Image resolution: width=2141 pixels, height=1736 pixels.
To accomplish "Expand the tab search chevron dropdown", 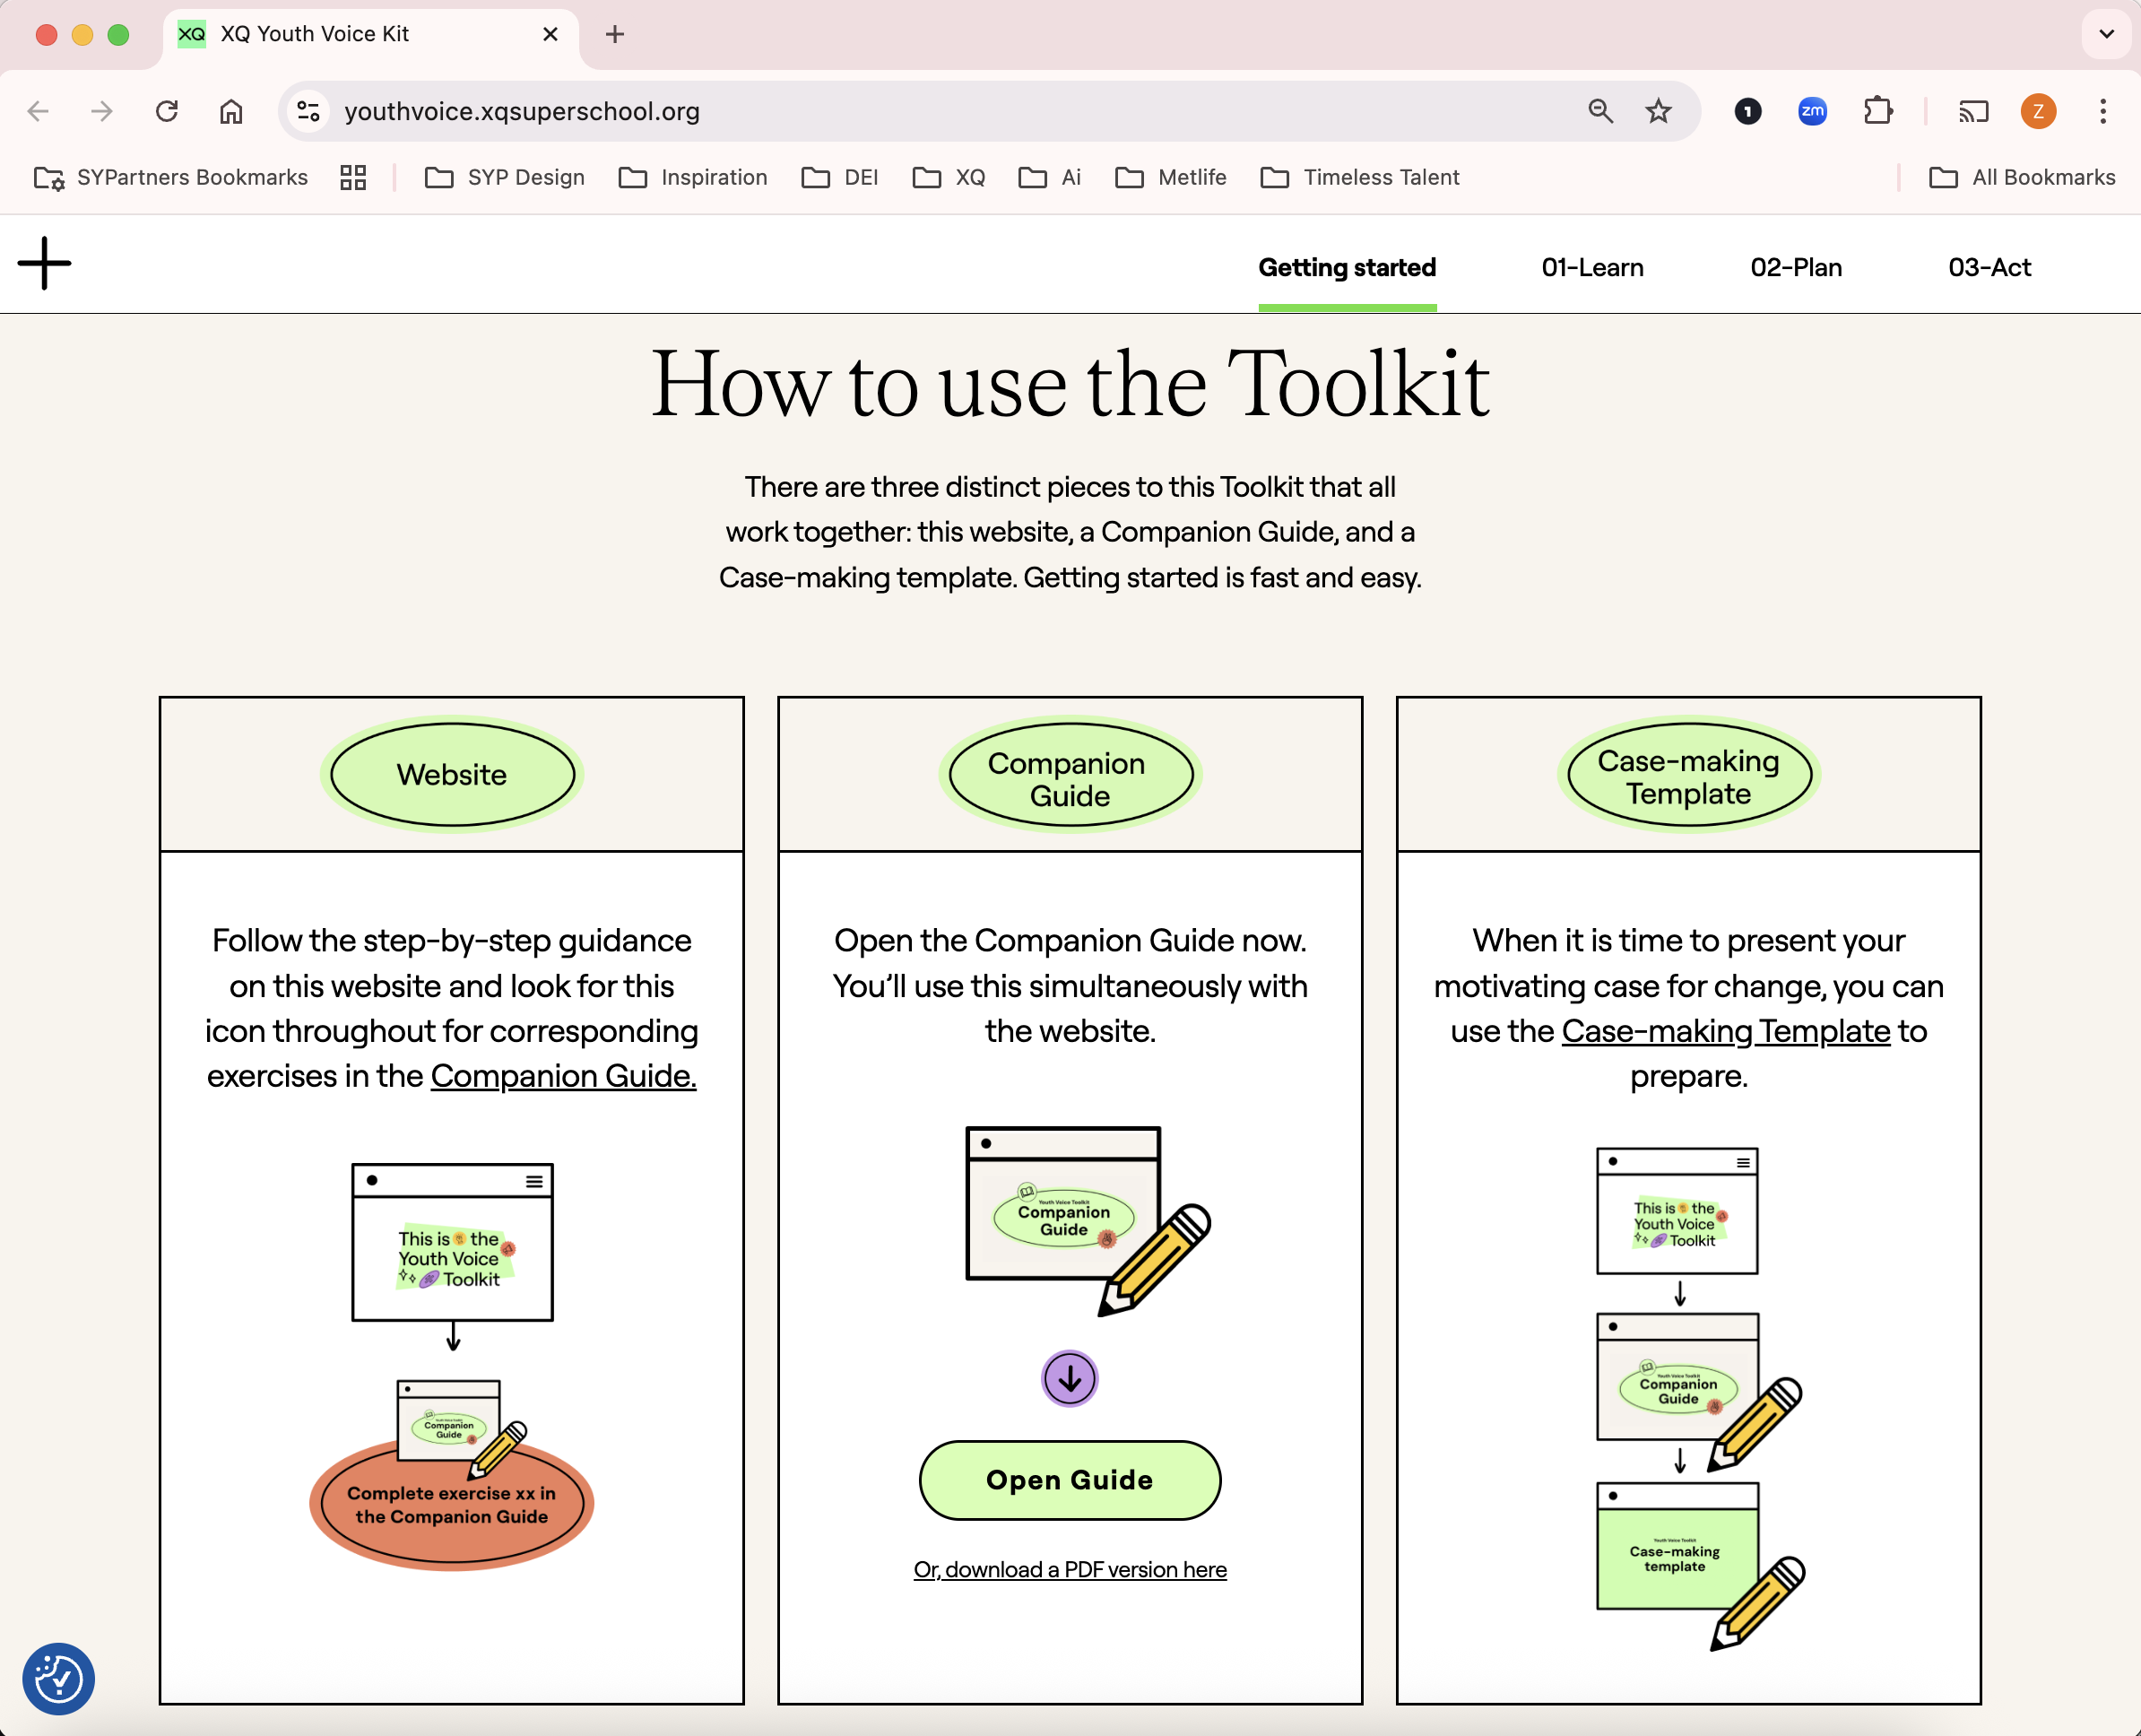I will tap(2106, 34).
